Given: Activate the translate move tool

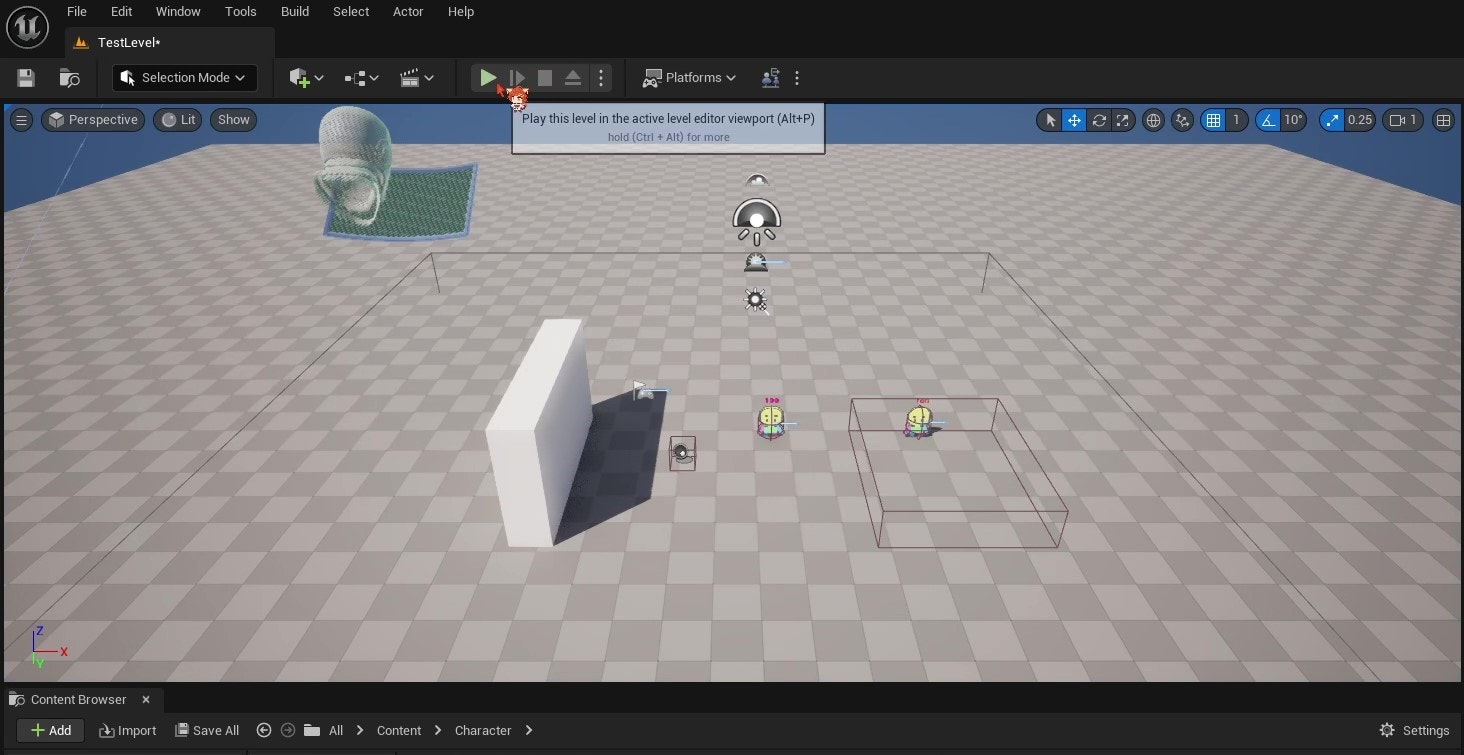Looking at the screenshot, I should 1074,120.
